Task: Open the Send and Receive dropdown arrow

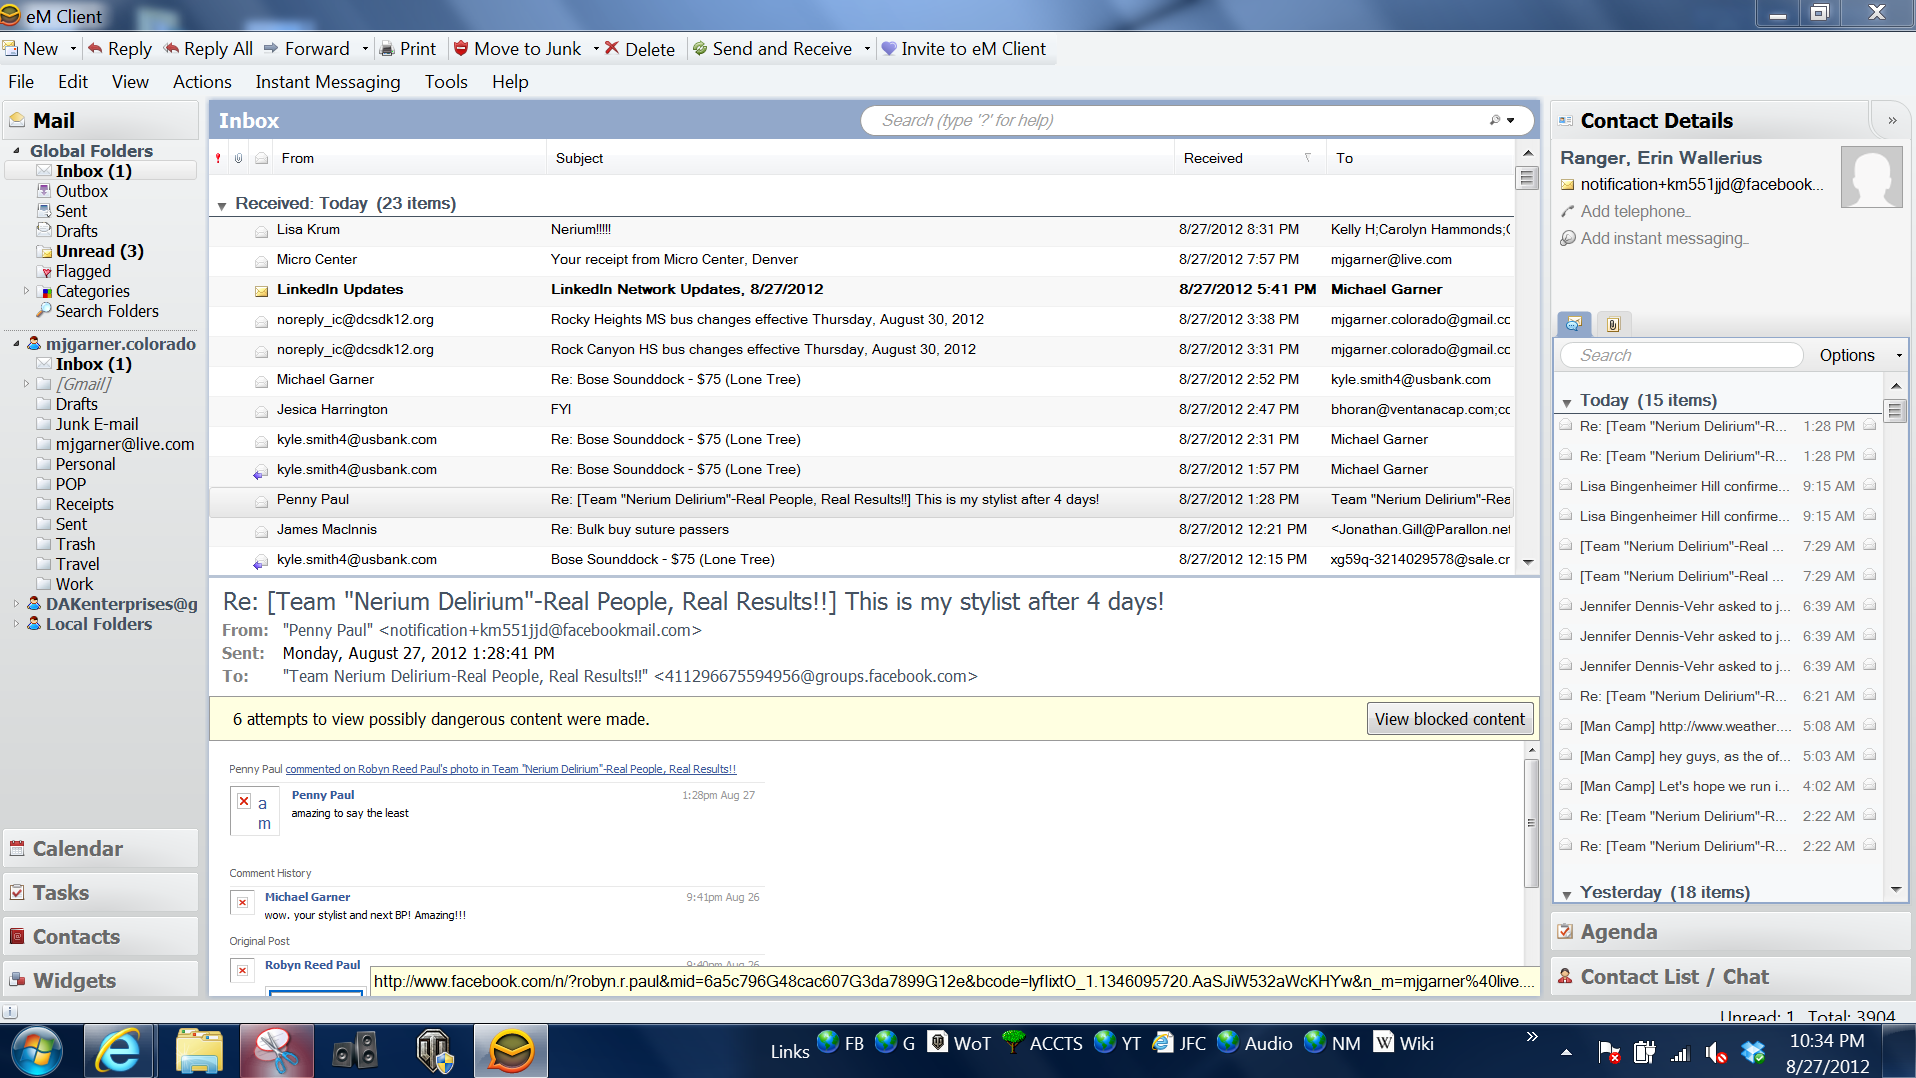Action: (866, 49)
